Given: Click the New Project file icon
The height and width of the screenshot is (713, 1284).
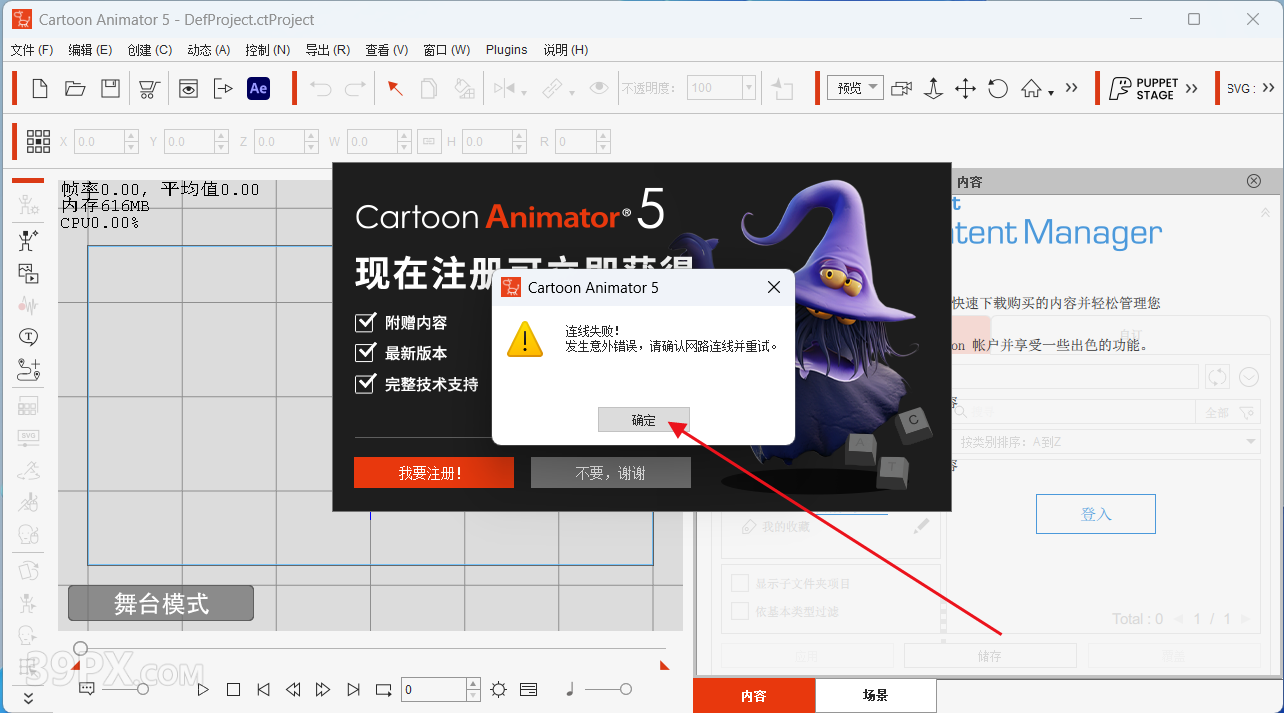Looking at the screenshot, I should point(40,88).
